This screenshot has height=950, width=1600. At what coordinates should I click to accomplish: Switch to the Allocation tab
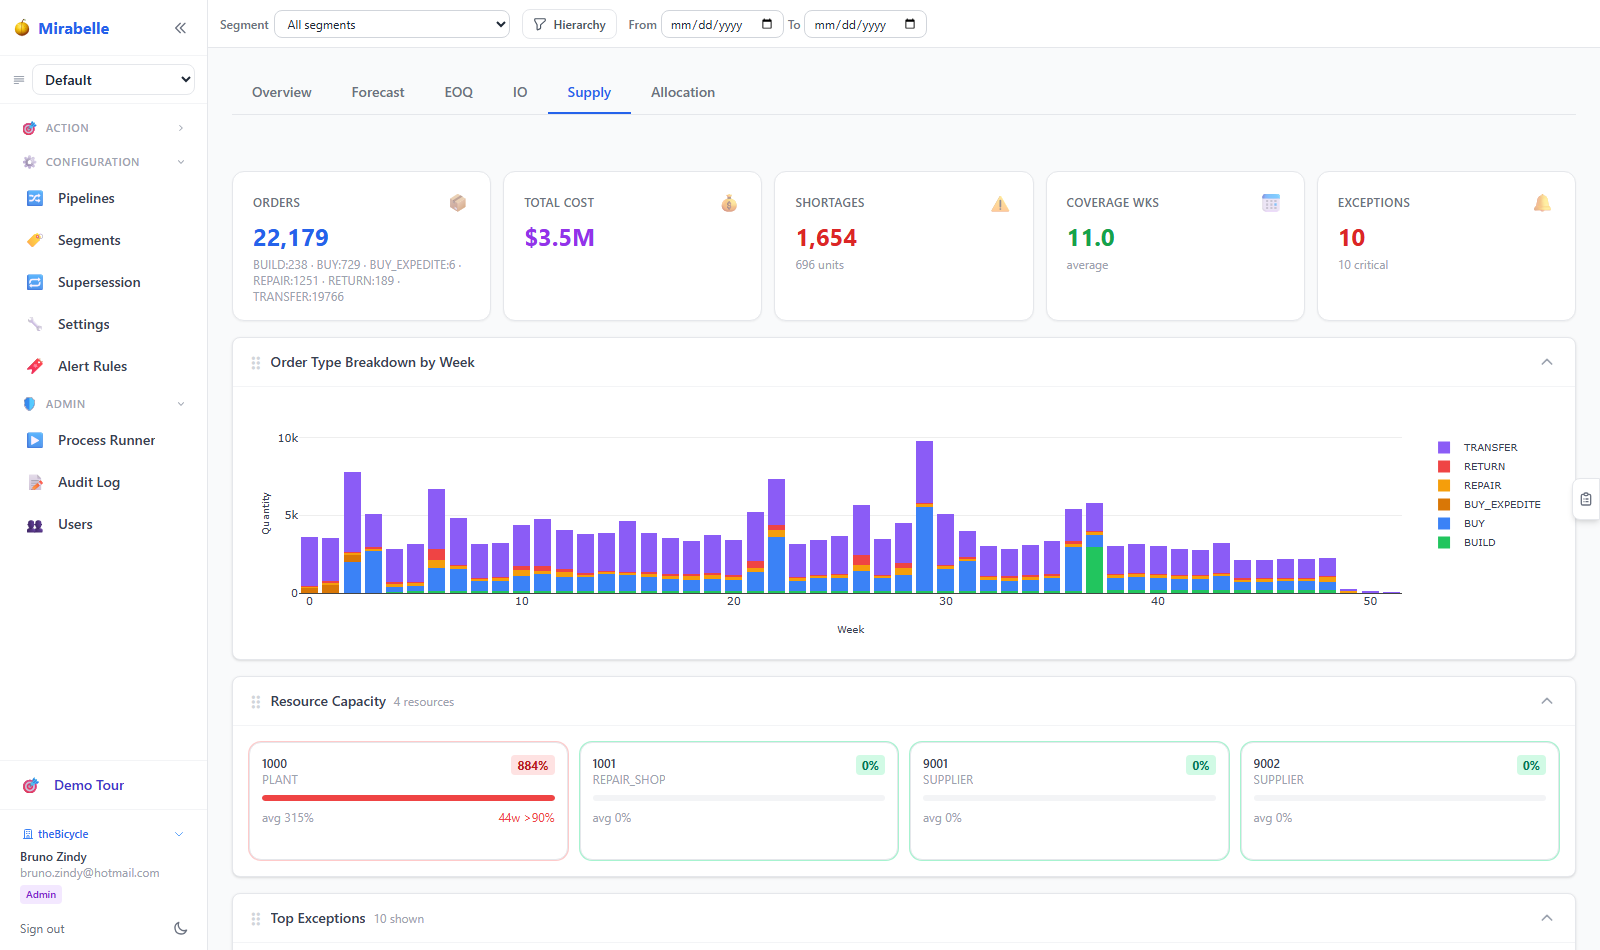pyautogui.click(x=683, y=92)
